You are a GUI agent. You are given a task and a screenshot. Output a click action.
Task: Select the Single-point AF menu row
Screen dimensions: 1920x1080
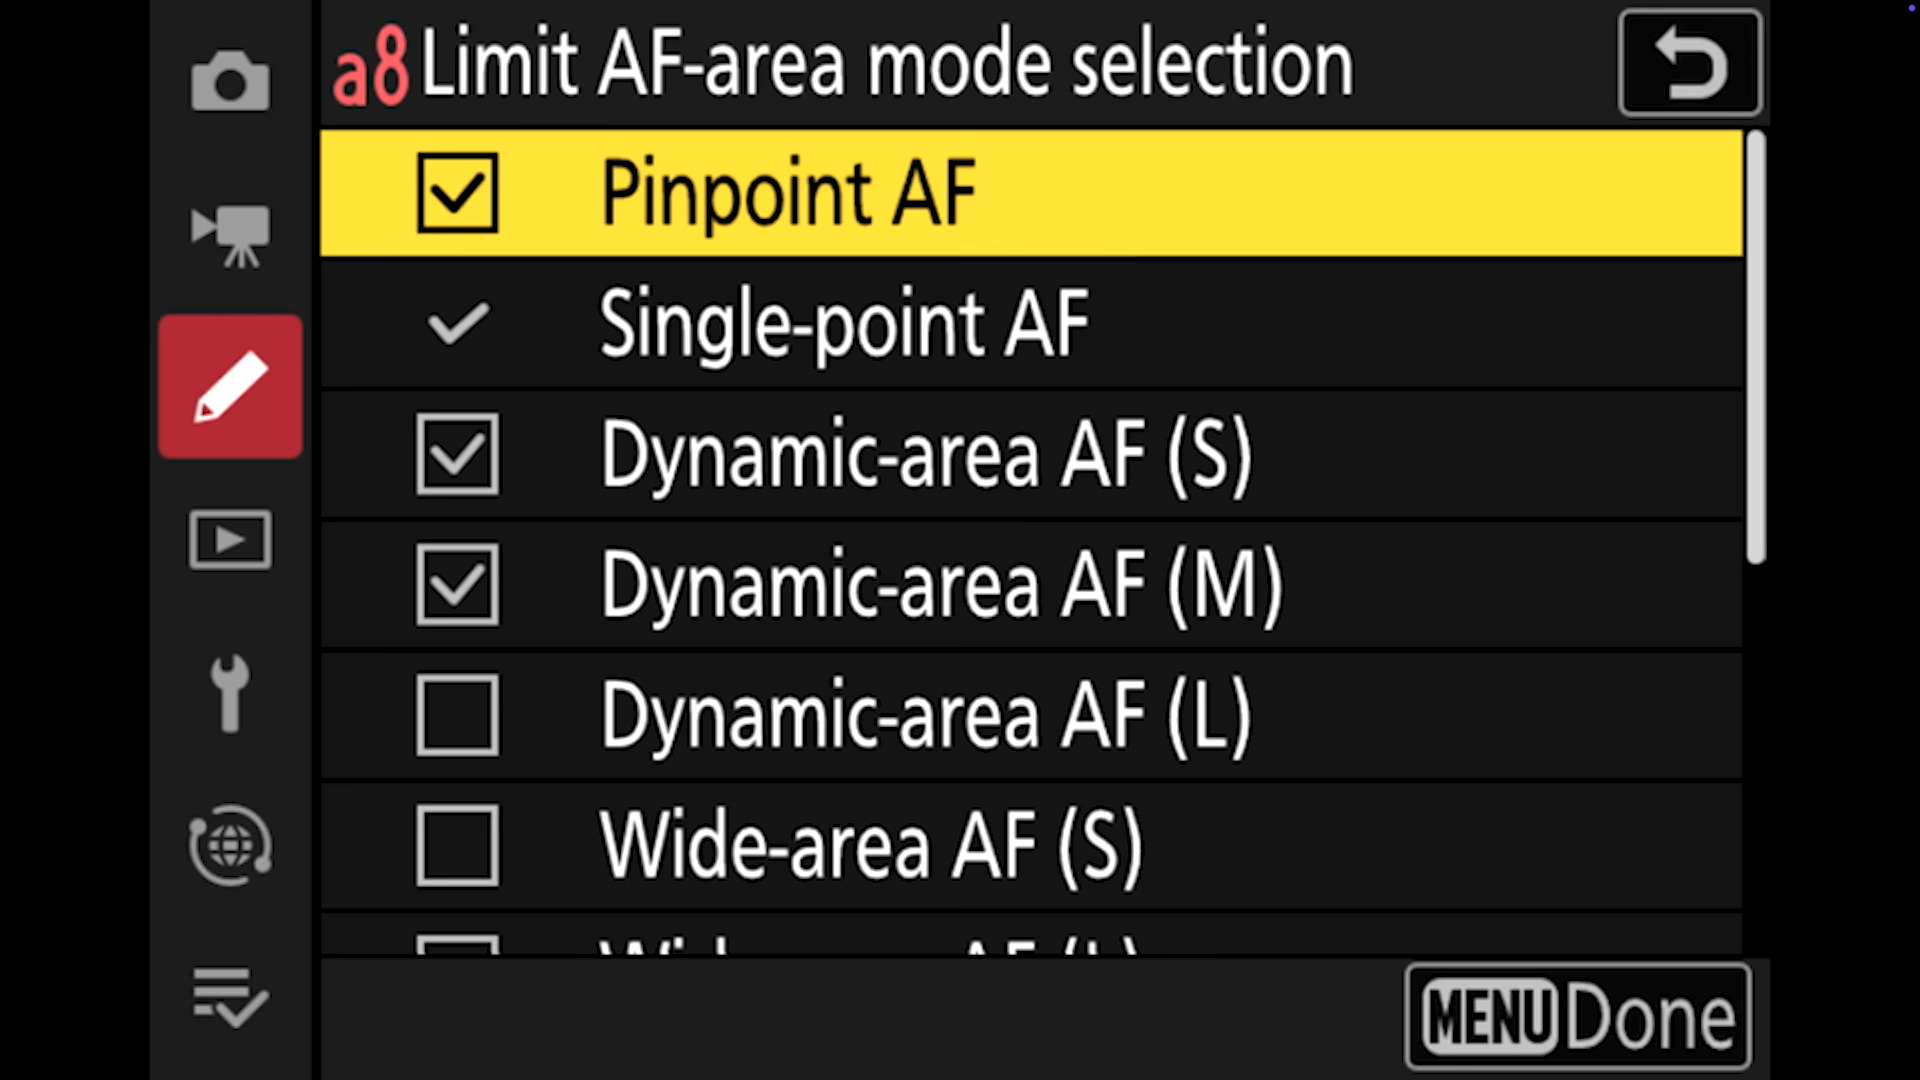(1030, 323)
